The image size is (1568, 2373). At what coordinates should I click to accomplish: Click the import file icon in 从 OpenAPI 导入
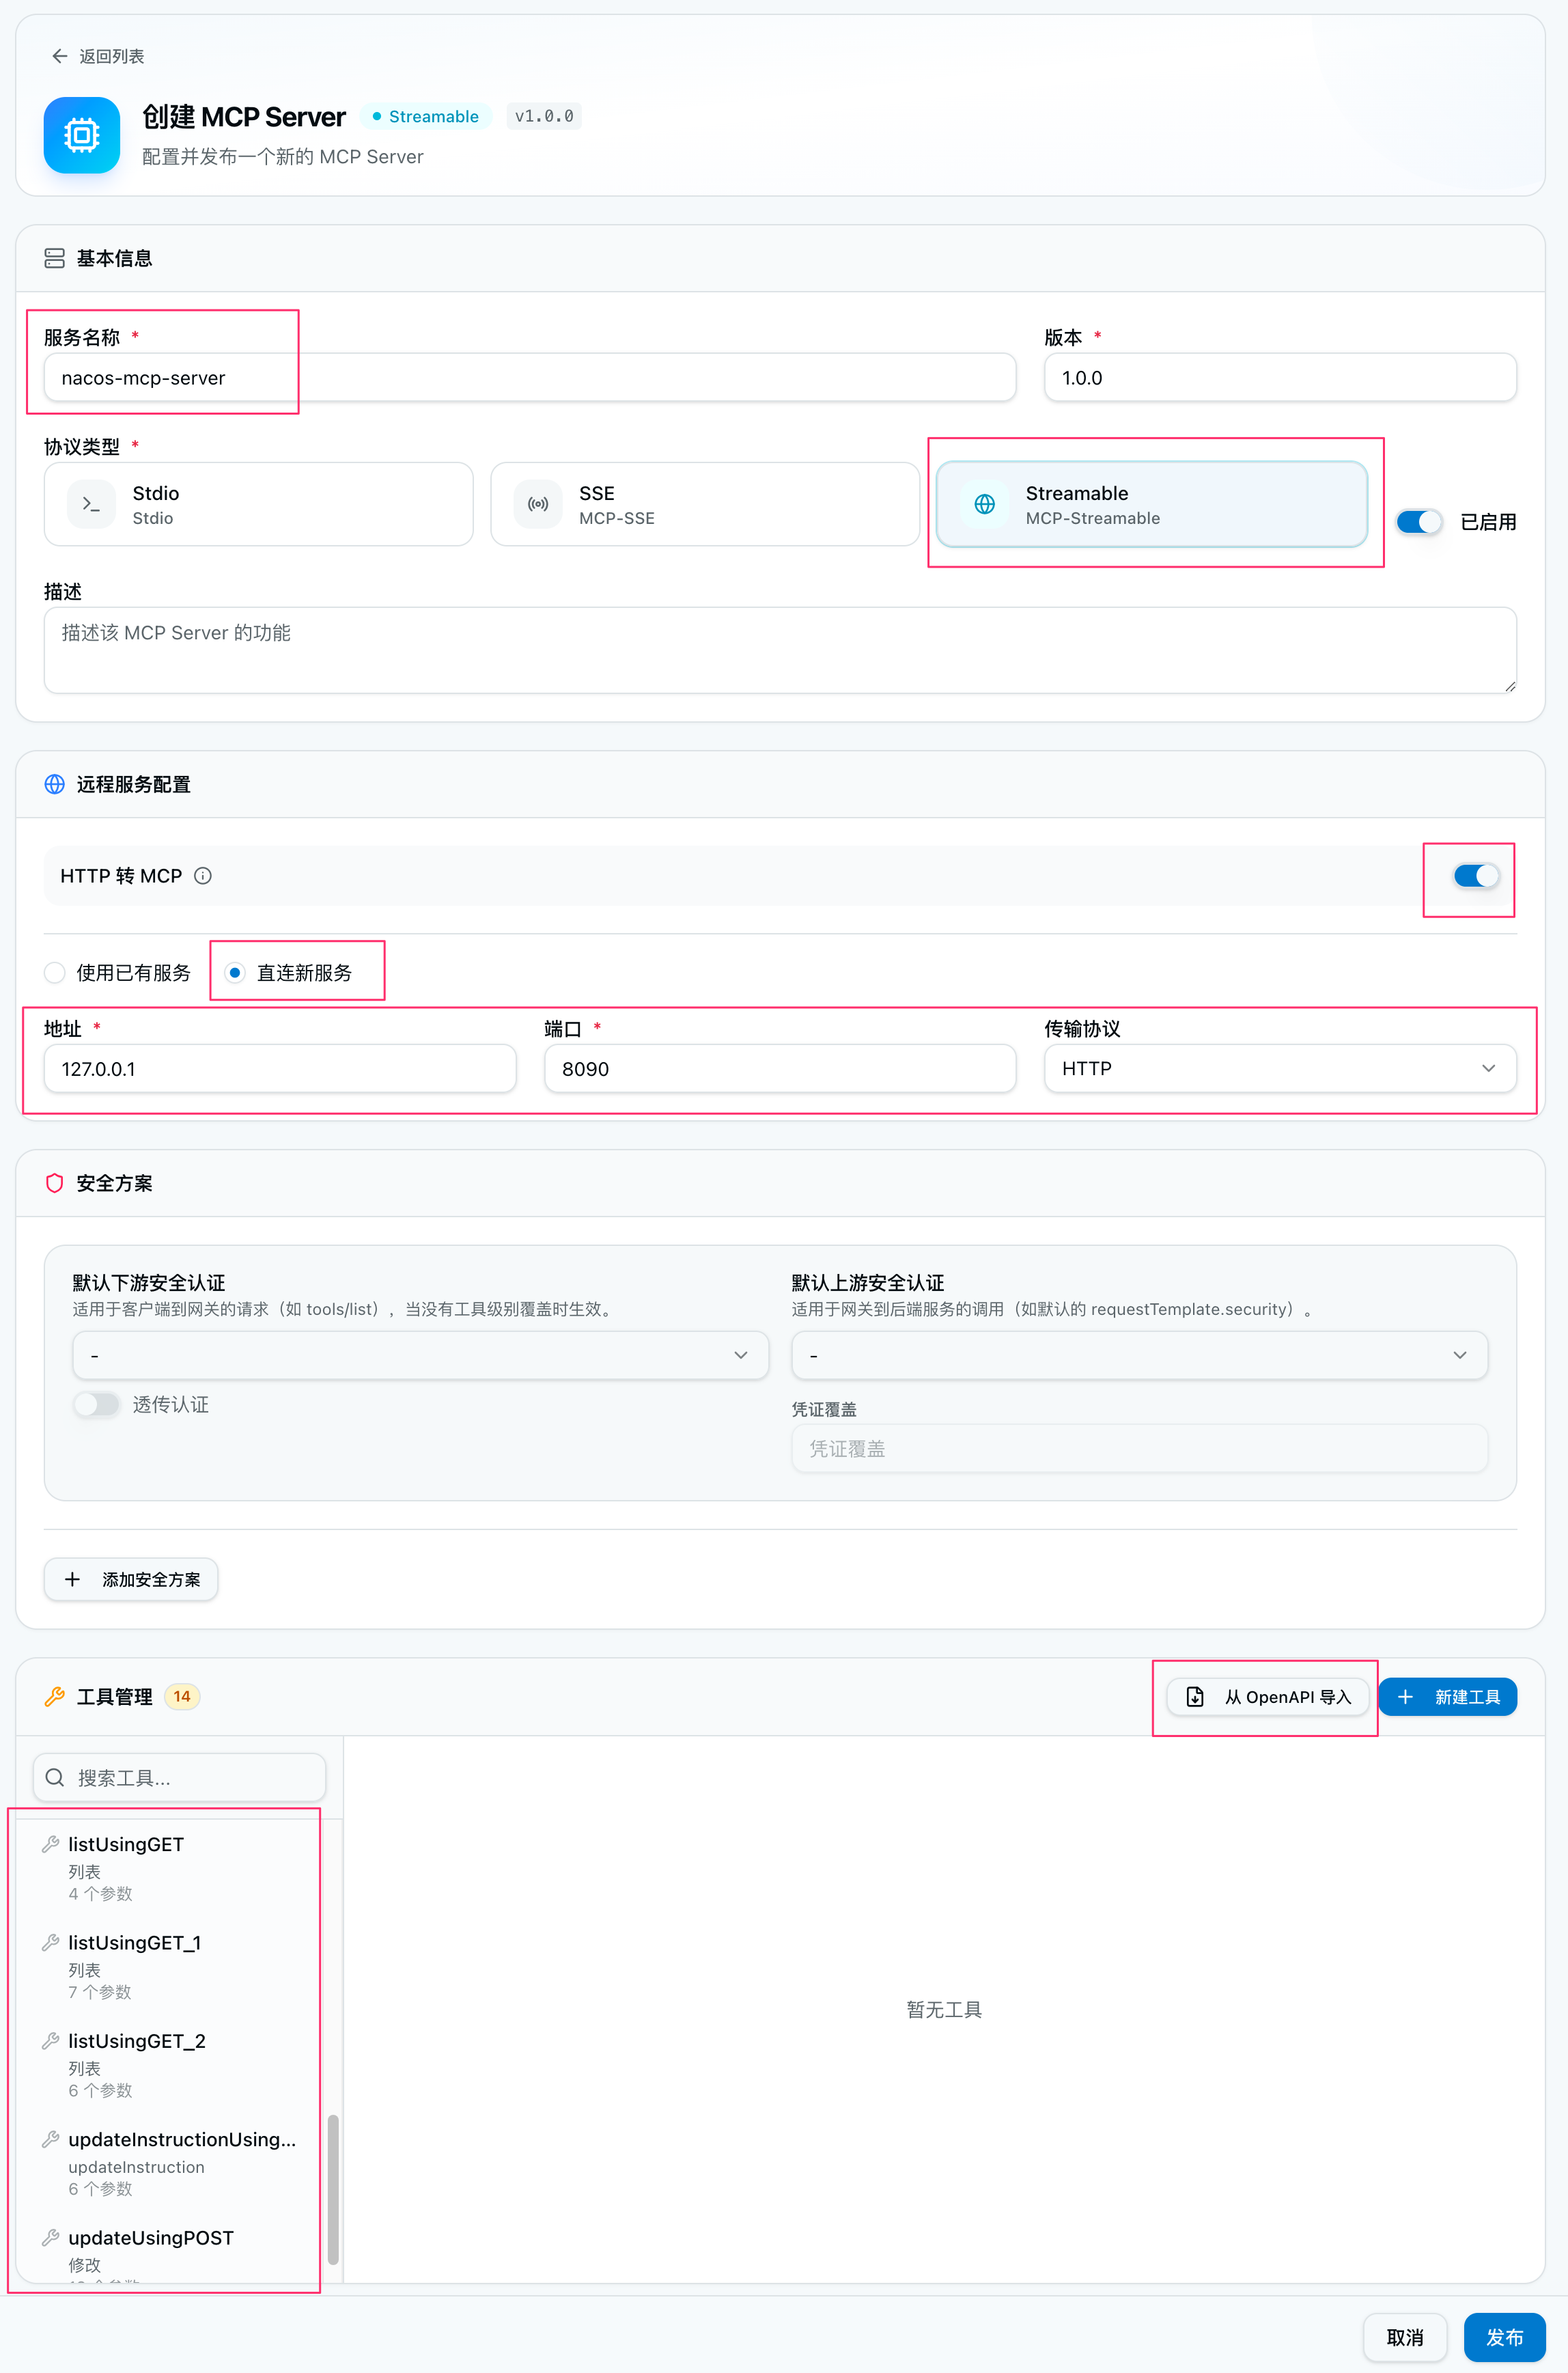tap(1195, 1696)
